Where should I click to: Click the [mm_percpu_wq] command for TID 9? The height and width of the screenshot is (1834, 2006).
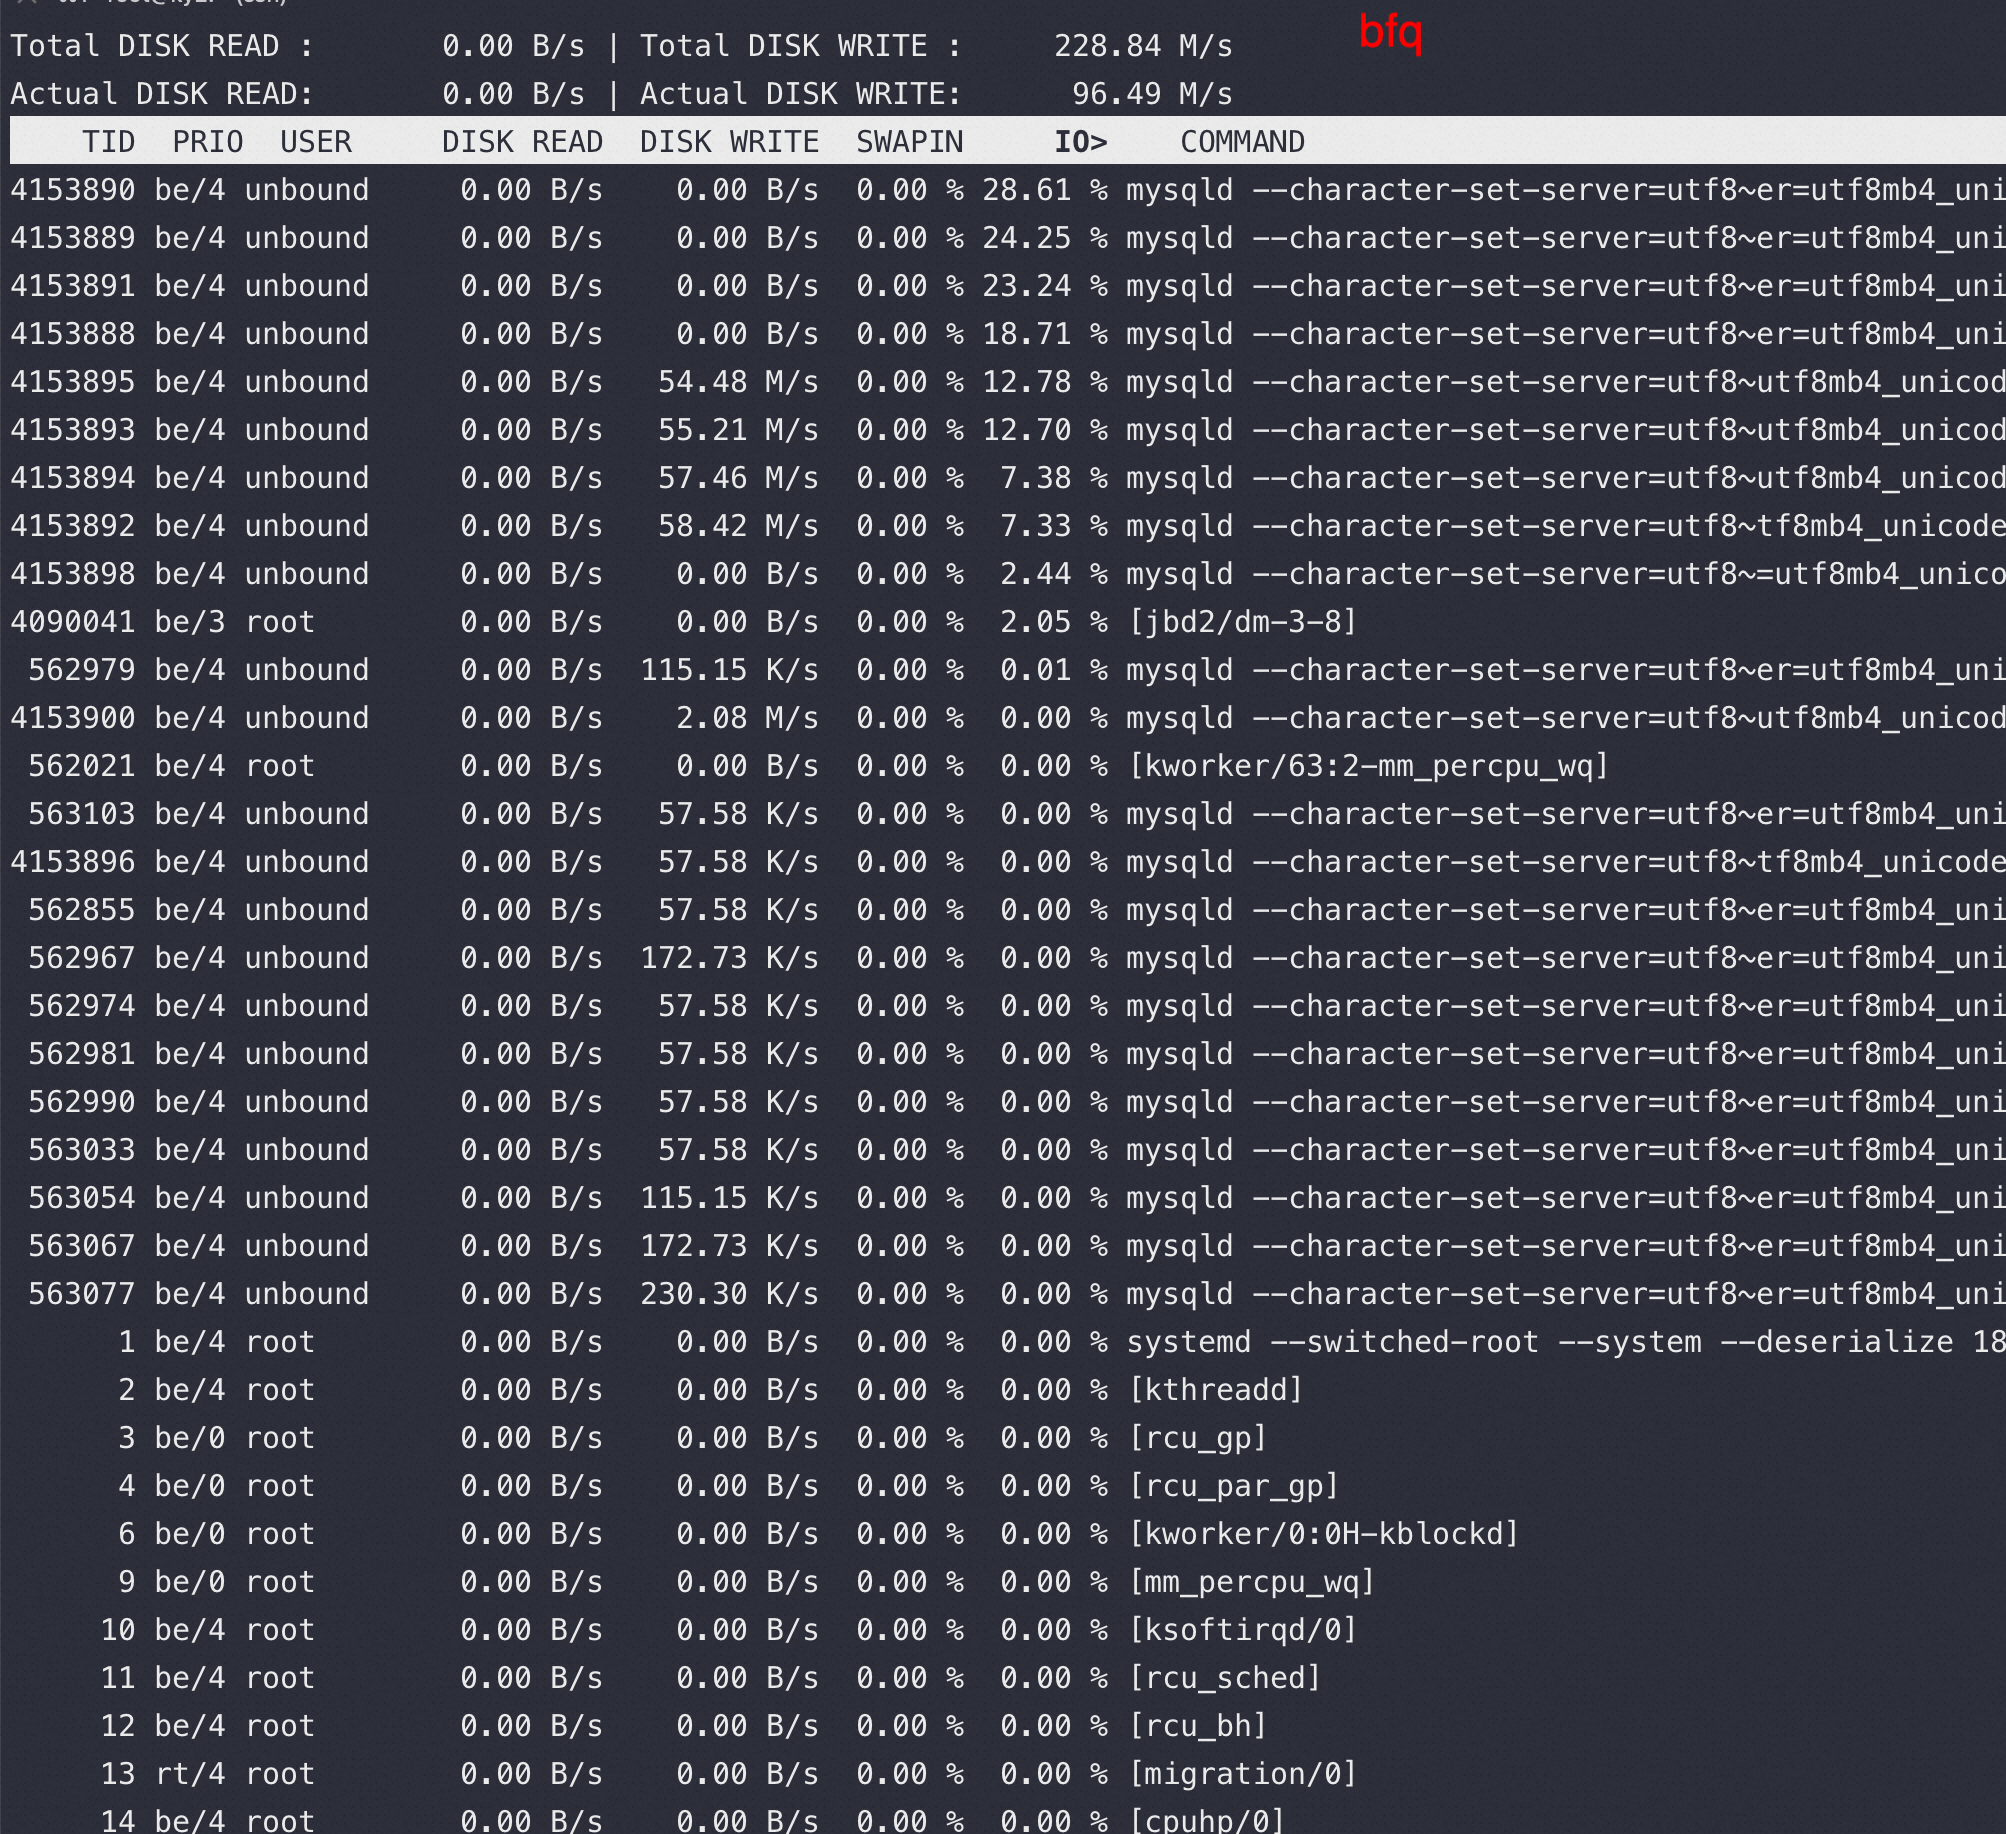(1251, 1582)
